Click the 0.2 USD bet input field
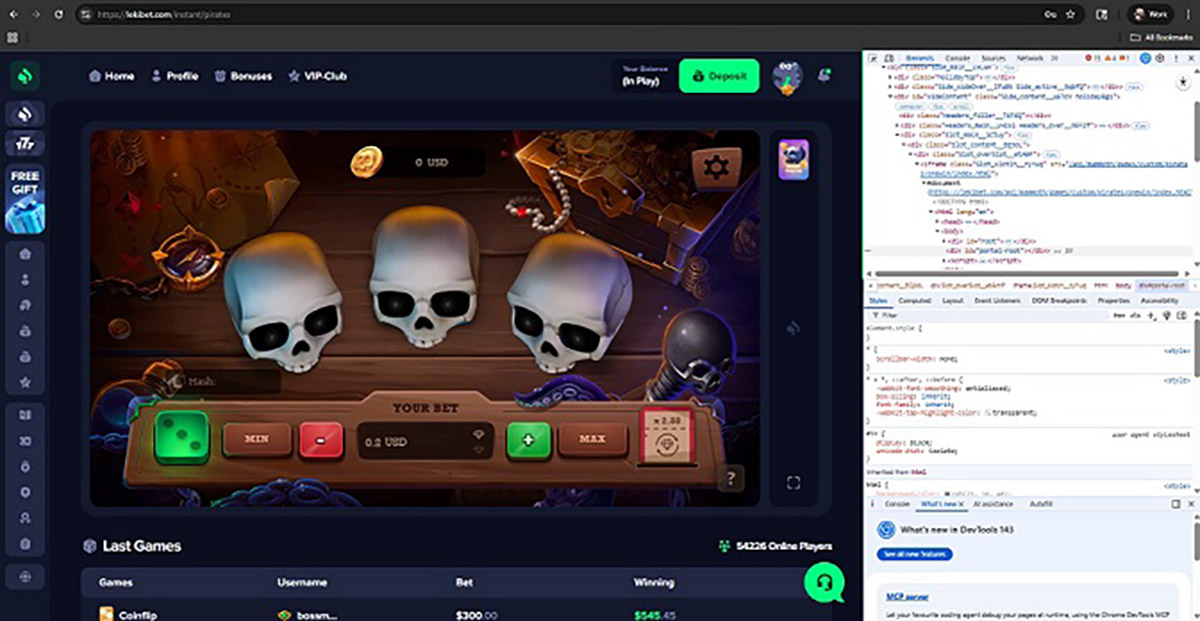The height and width of the screenshot is (621, 1200). tap(424, 438)
